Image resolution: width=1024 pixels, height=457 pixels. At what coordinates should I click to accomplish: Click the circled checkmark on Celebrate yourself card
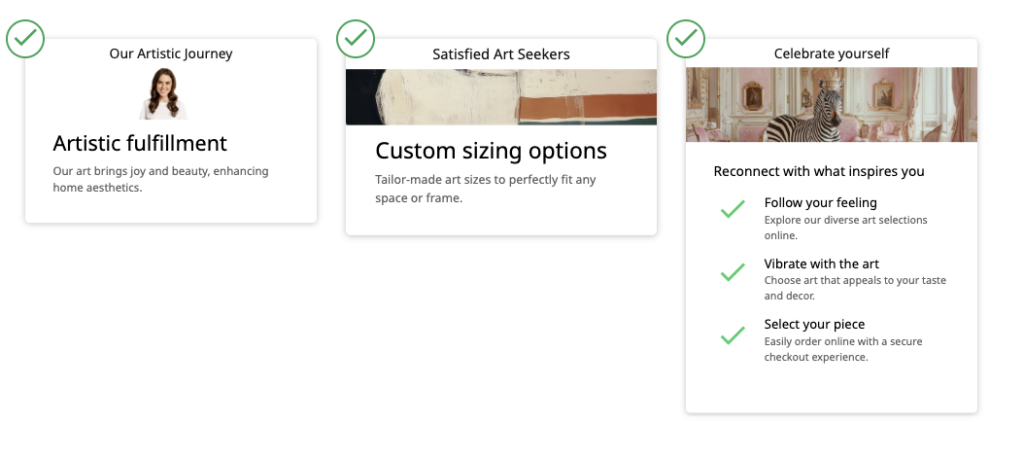(685, 39)
